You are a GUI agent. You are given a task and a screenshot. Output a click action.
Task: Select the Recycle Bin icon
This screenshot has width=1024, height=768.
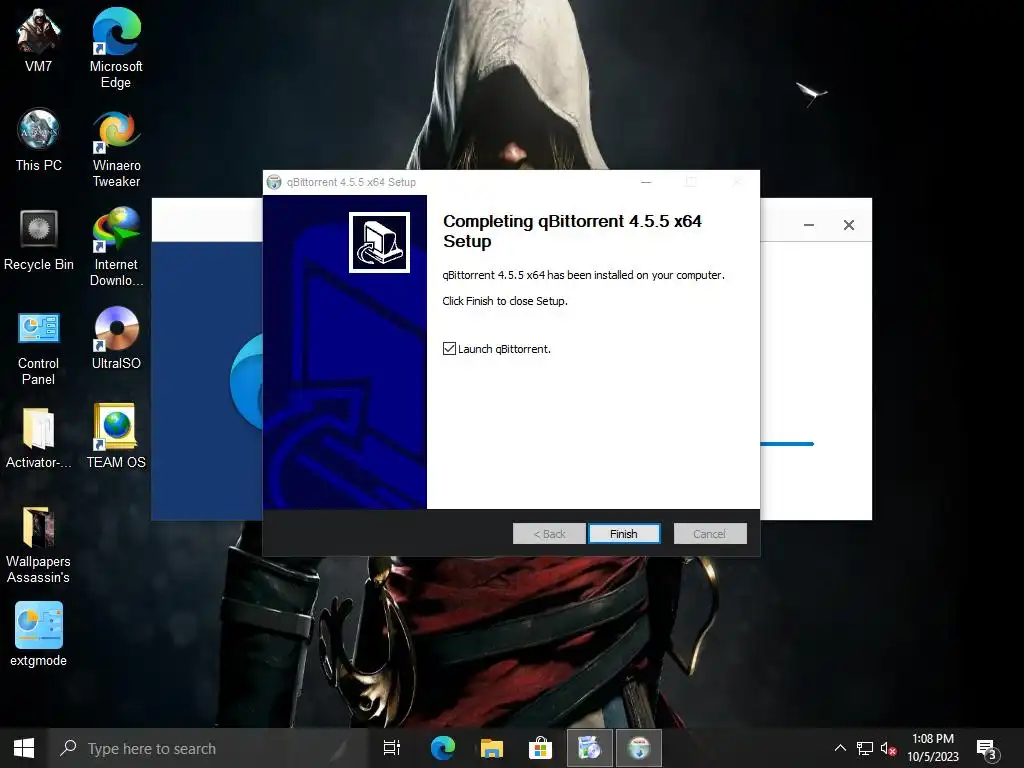click(x=39, y=240)
